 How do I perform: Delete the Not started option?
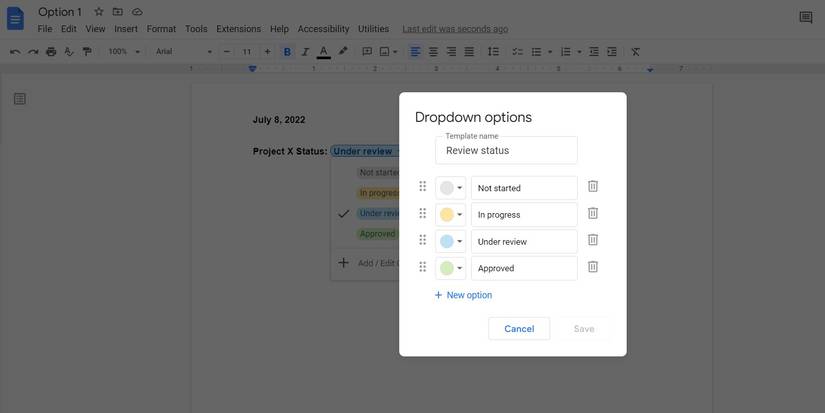pos(592,186)
